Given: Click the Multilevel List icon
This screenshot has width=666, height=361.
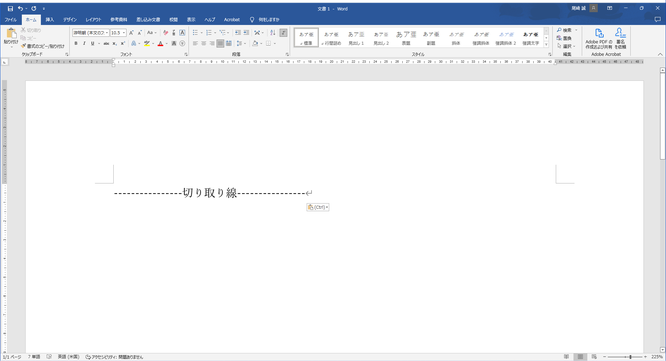Looking at the screenshot, I should [x=222, y=33].
